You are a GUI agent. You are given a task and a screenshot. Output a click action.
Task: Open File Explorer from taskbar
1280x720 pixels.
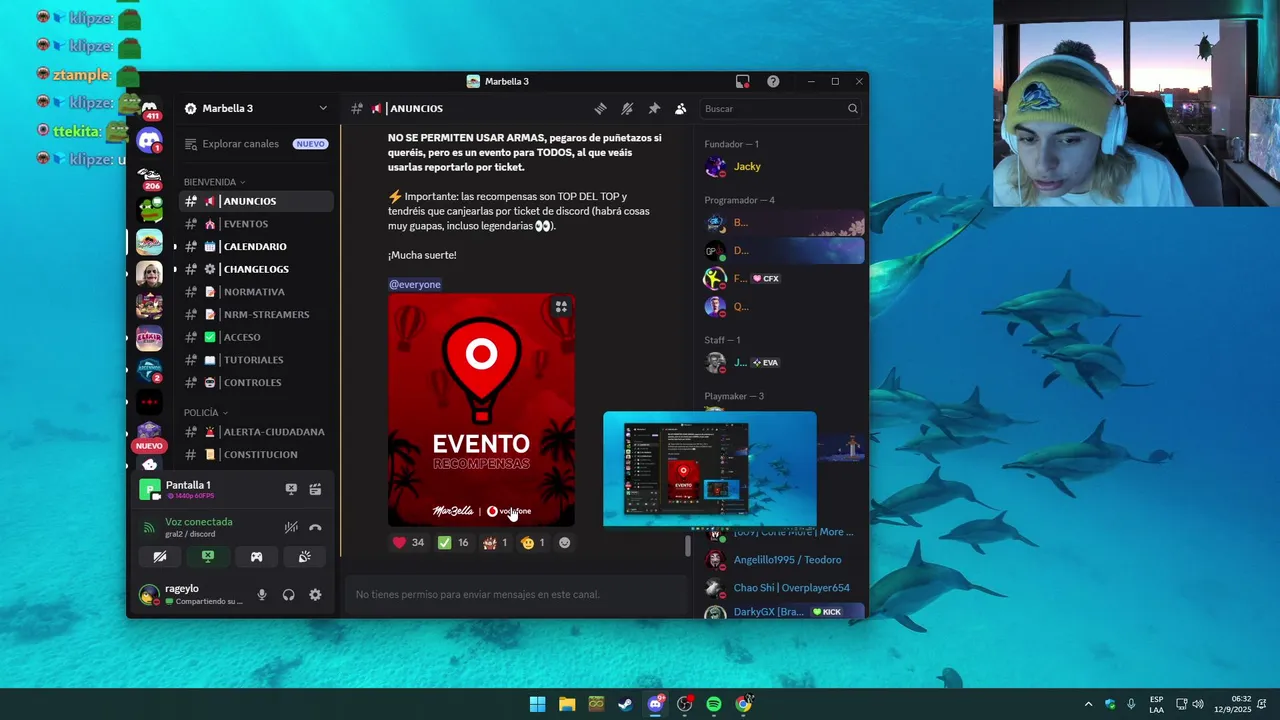coord(567,704)
